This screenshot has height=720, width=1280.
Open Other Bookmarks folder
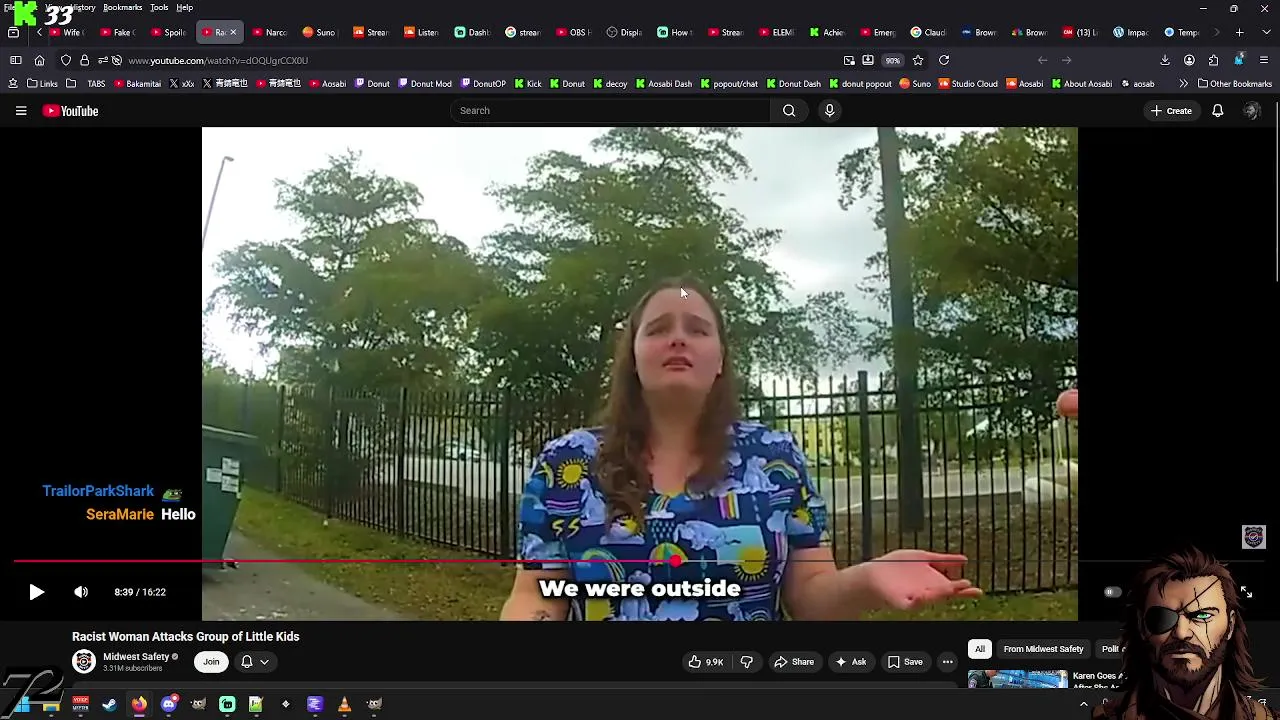pos(1235,84)
